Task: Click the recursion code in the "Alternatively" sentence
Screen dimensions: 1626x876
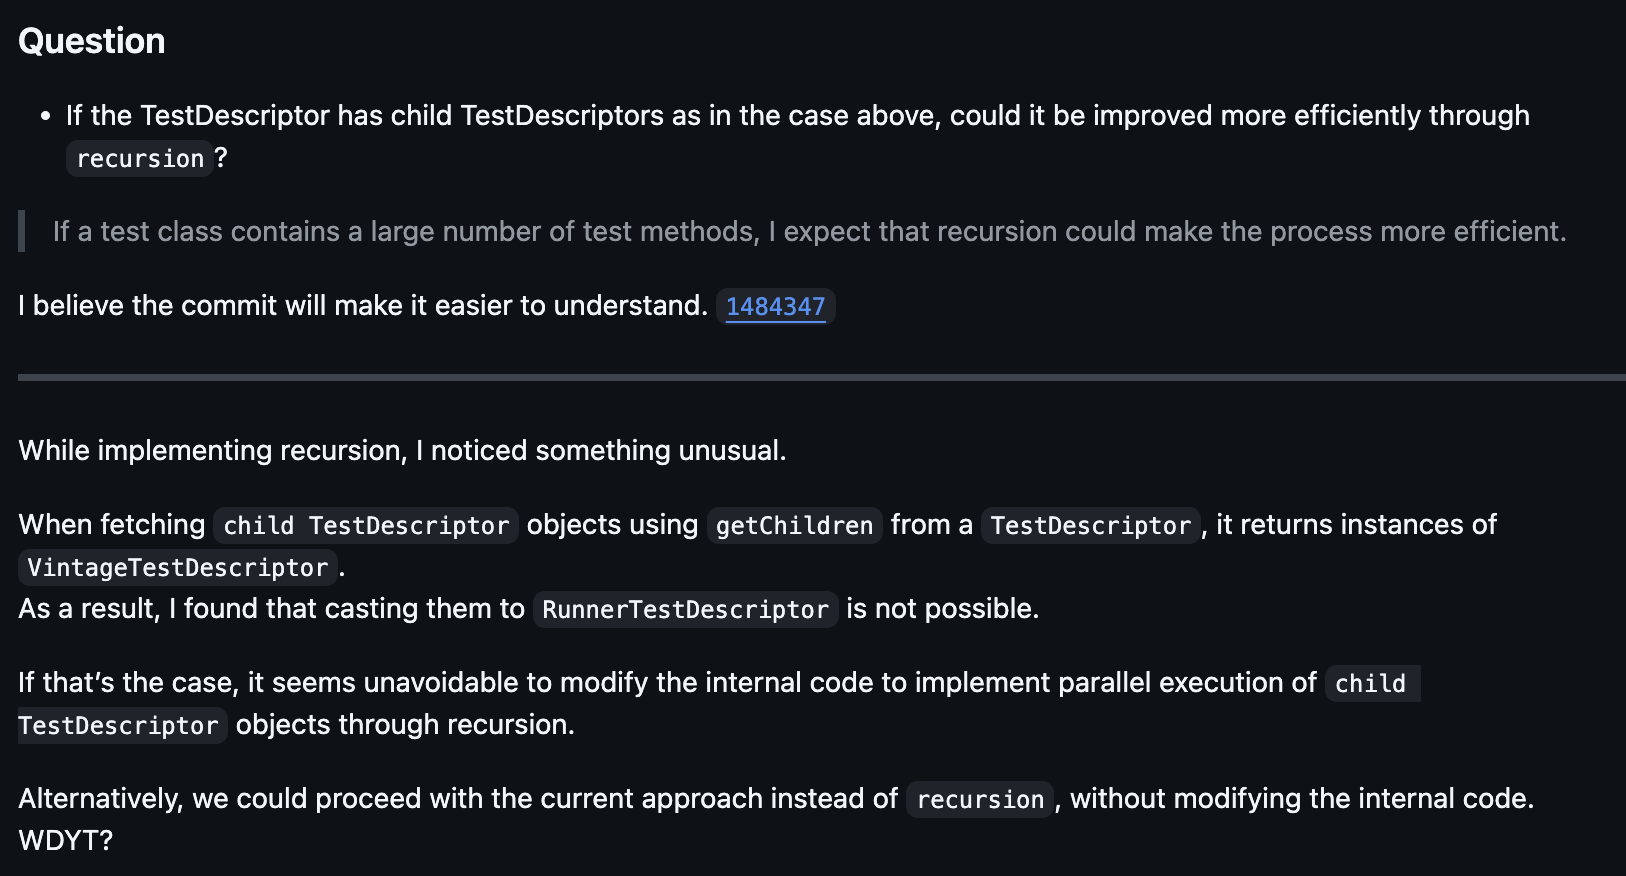Action: 980,799
